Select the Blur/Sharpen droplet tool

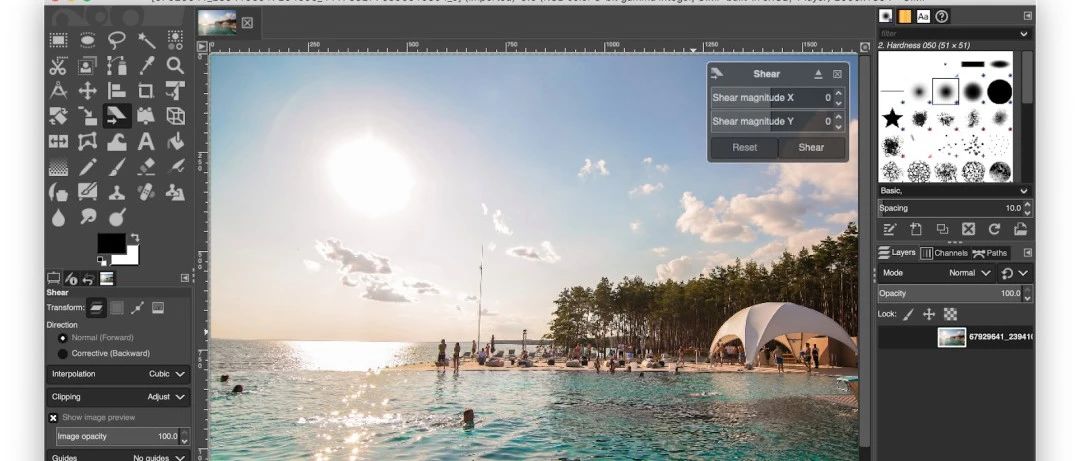coord(58,217)
